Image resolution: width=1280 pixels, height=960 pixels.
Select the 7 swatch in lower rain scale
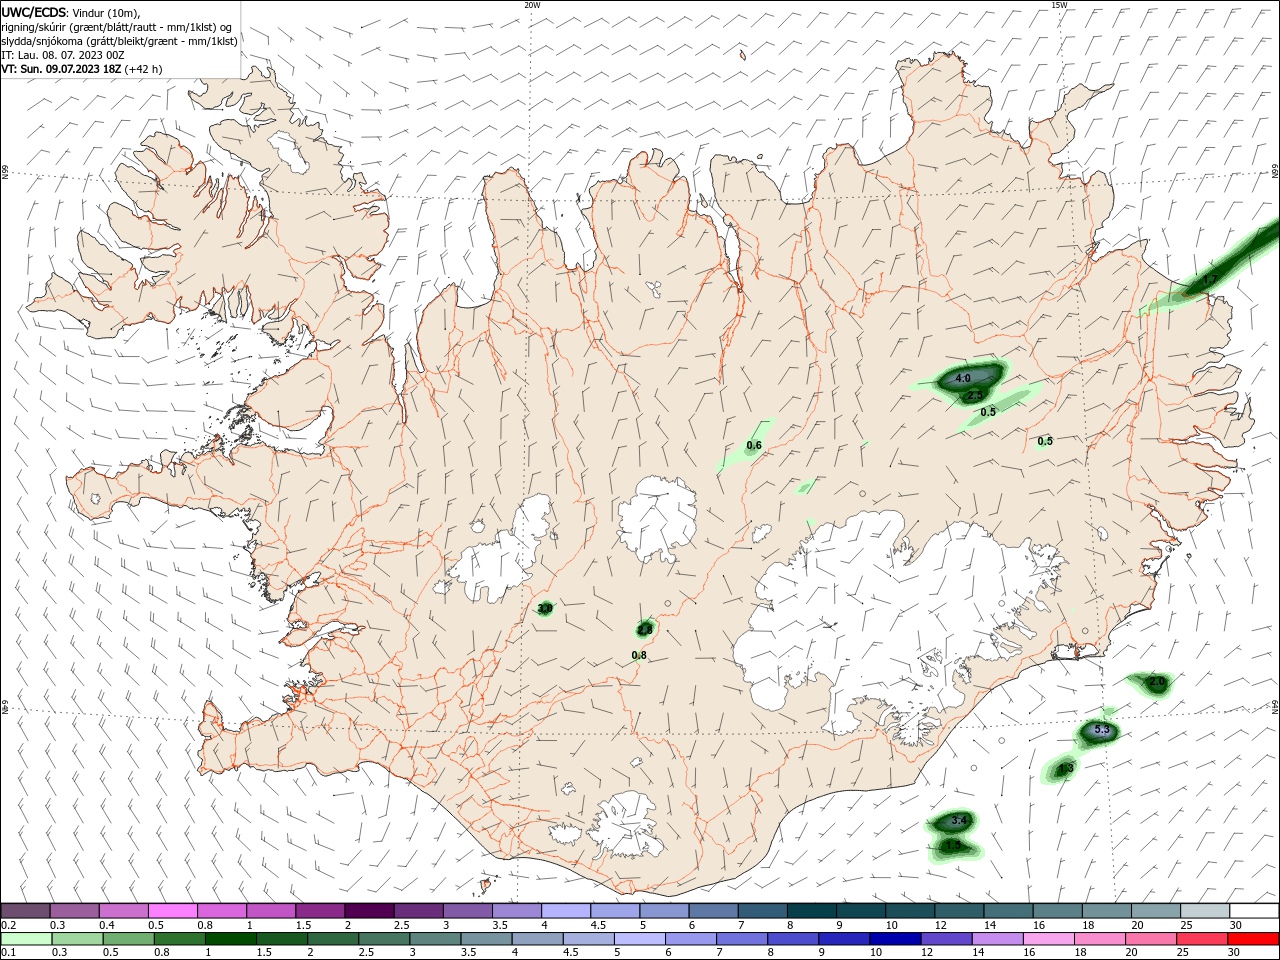click(x=742, y=939)
